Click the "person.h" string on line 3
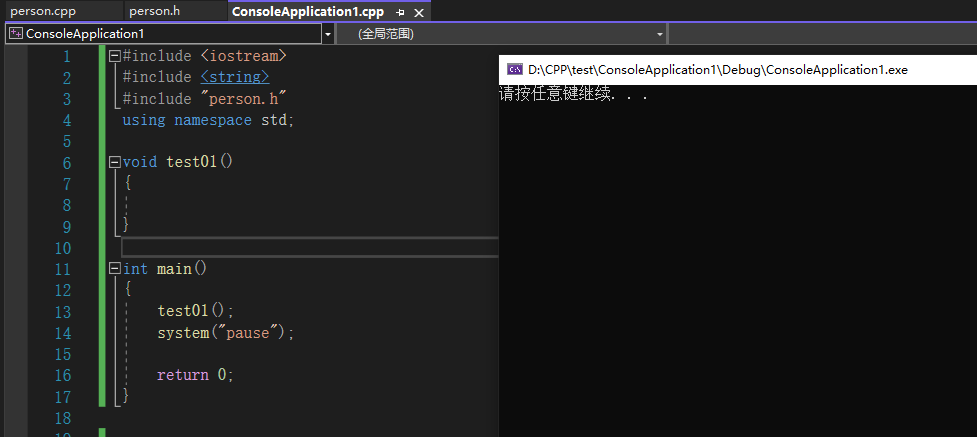The width and height of the screenshot is (977, 437). 244,98
